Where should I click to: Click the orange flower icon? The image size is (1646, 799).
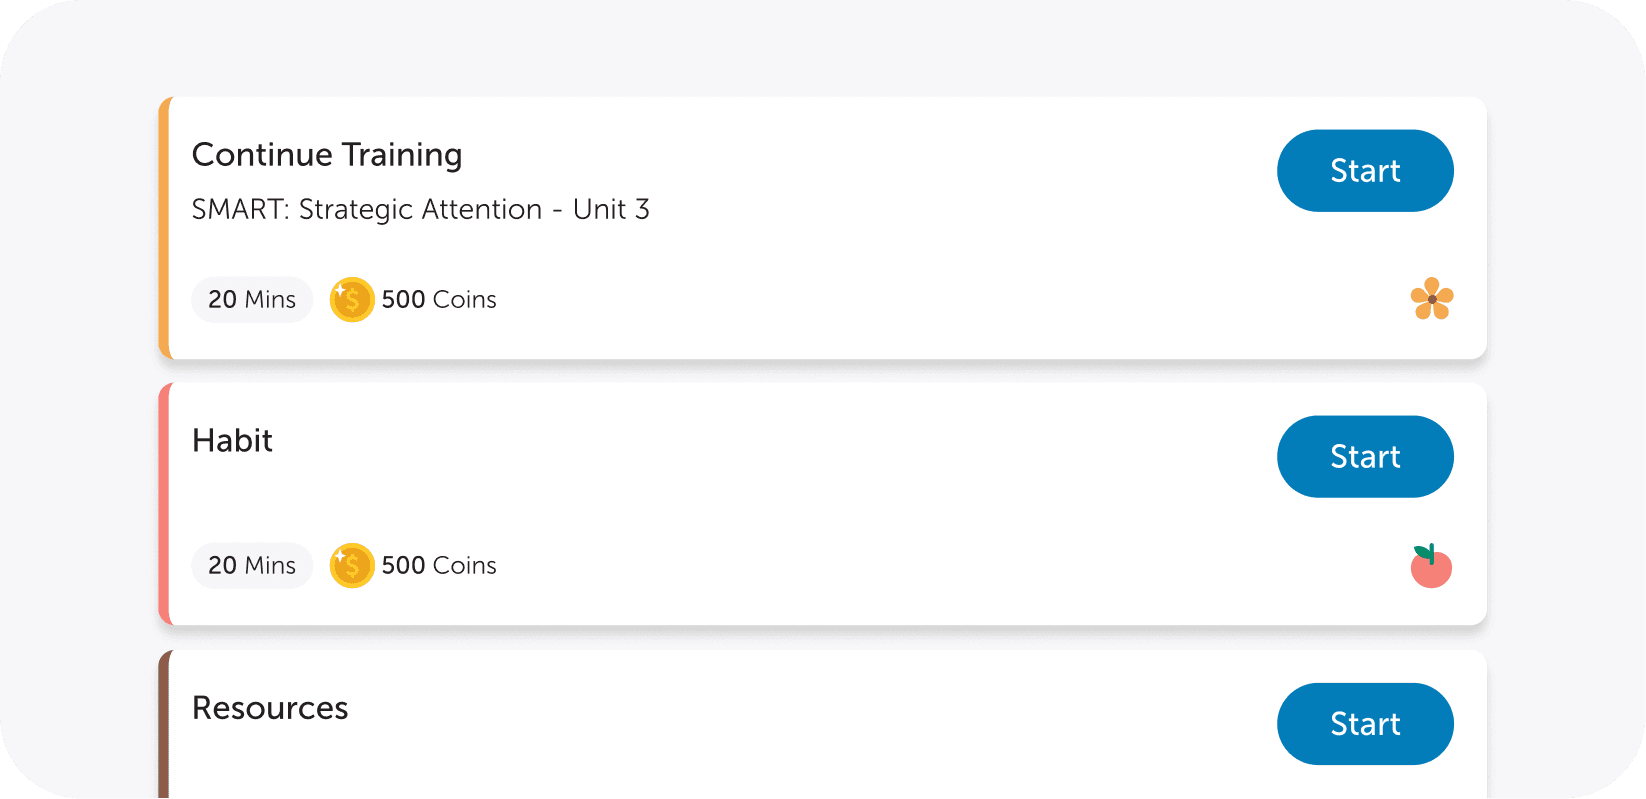click(1432, 299)
